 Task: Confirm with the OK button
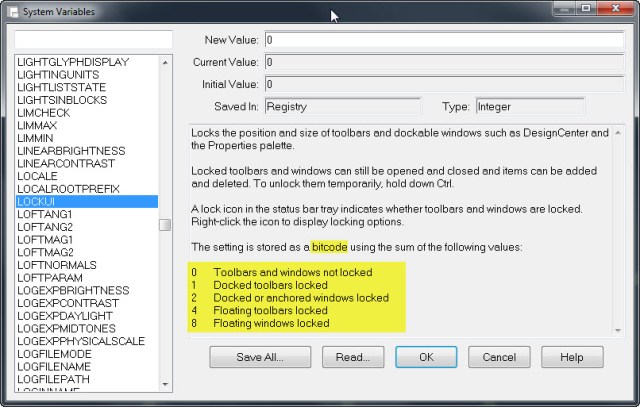pos(425,357)
